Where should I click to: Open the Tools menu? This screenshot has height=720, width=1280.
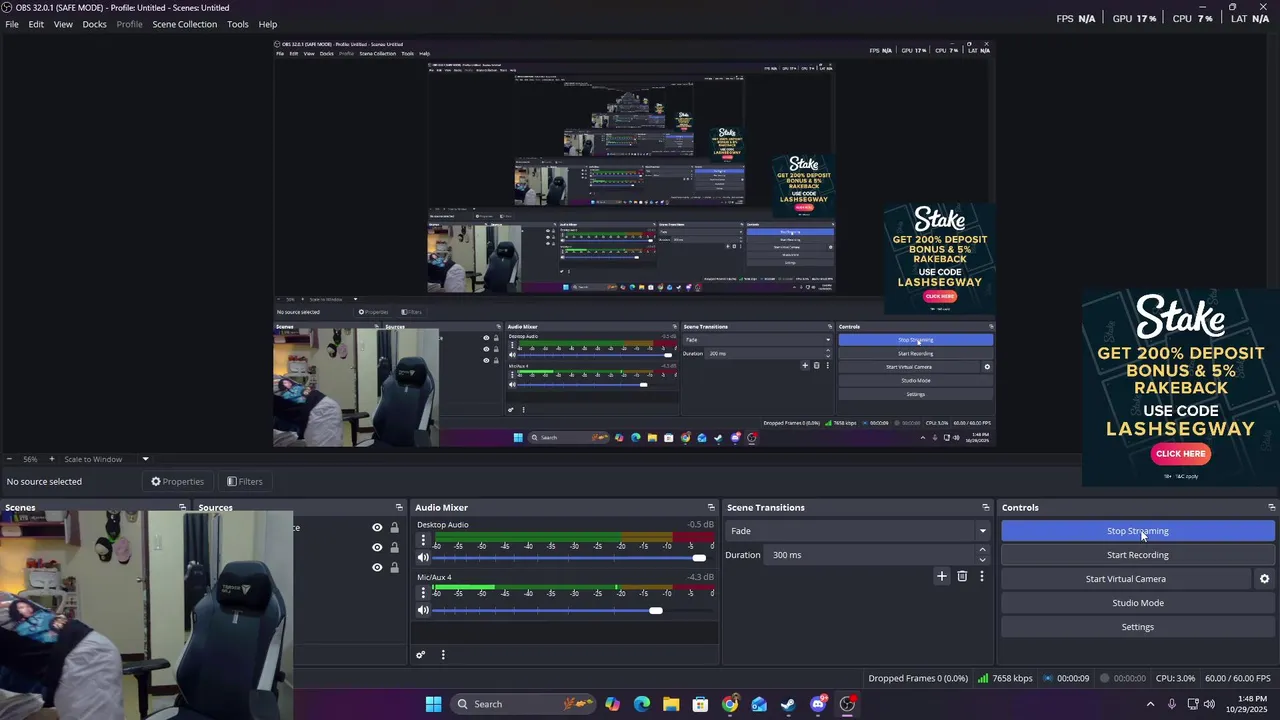[238, 24]
